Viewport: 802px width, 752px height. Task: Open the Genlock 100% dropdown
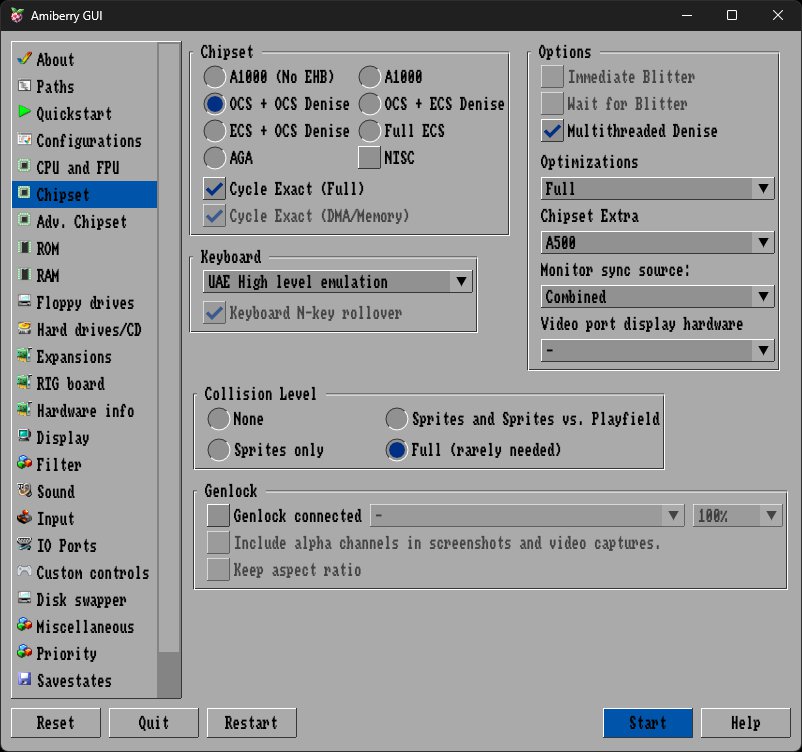click(x=738, y=516)
